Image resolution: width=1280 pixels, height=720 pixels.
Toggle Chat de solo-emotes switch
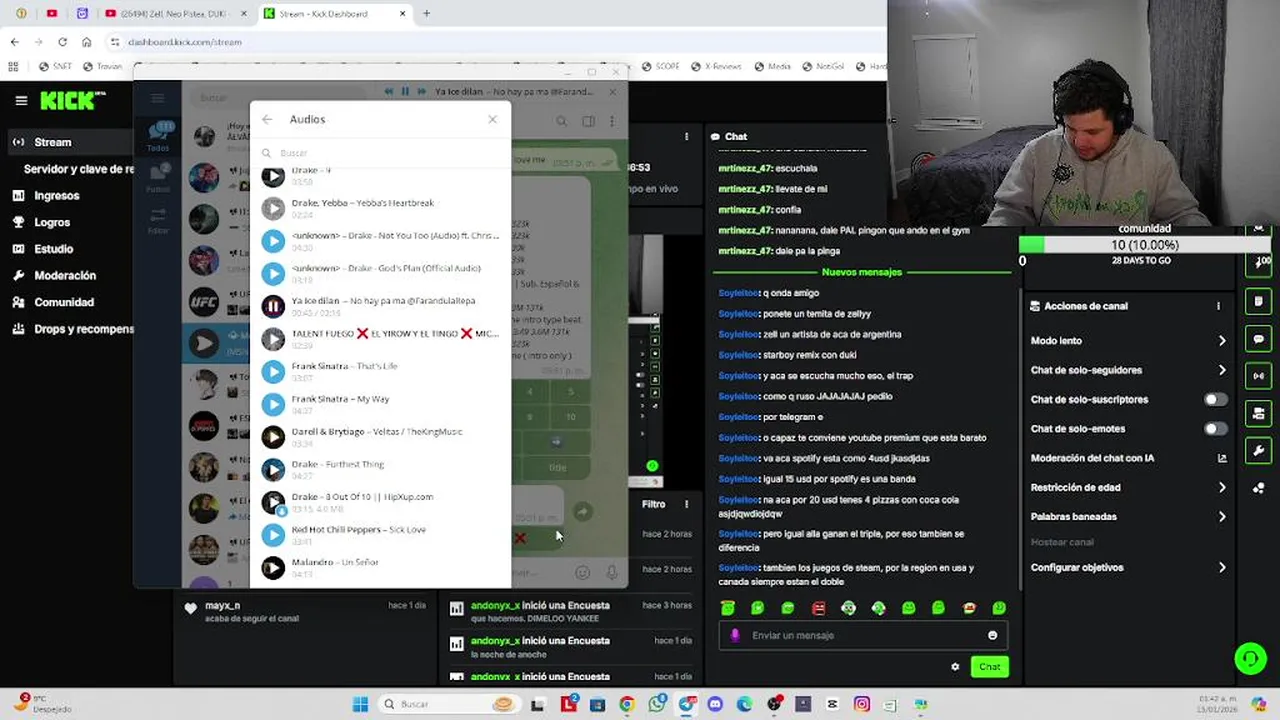point(1215,429)
